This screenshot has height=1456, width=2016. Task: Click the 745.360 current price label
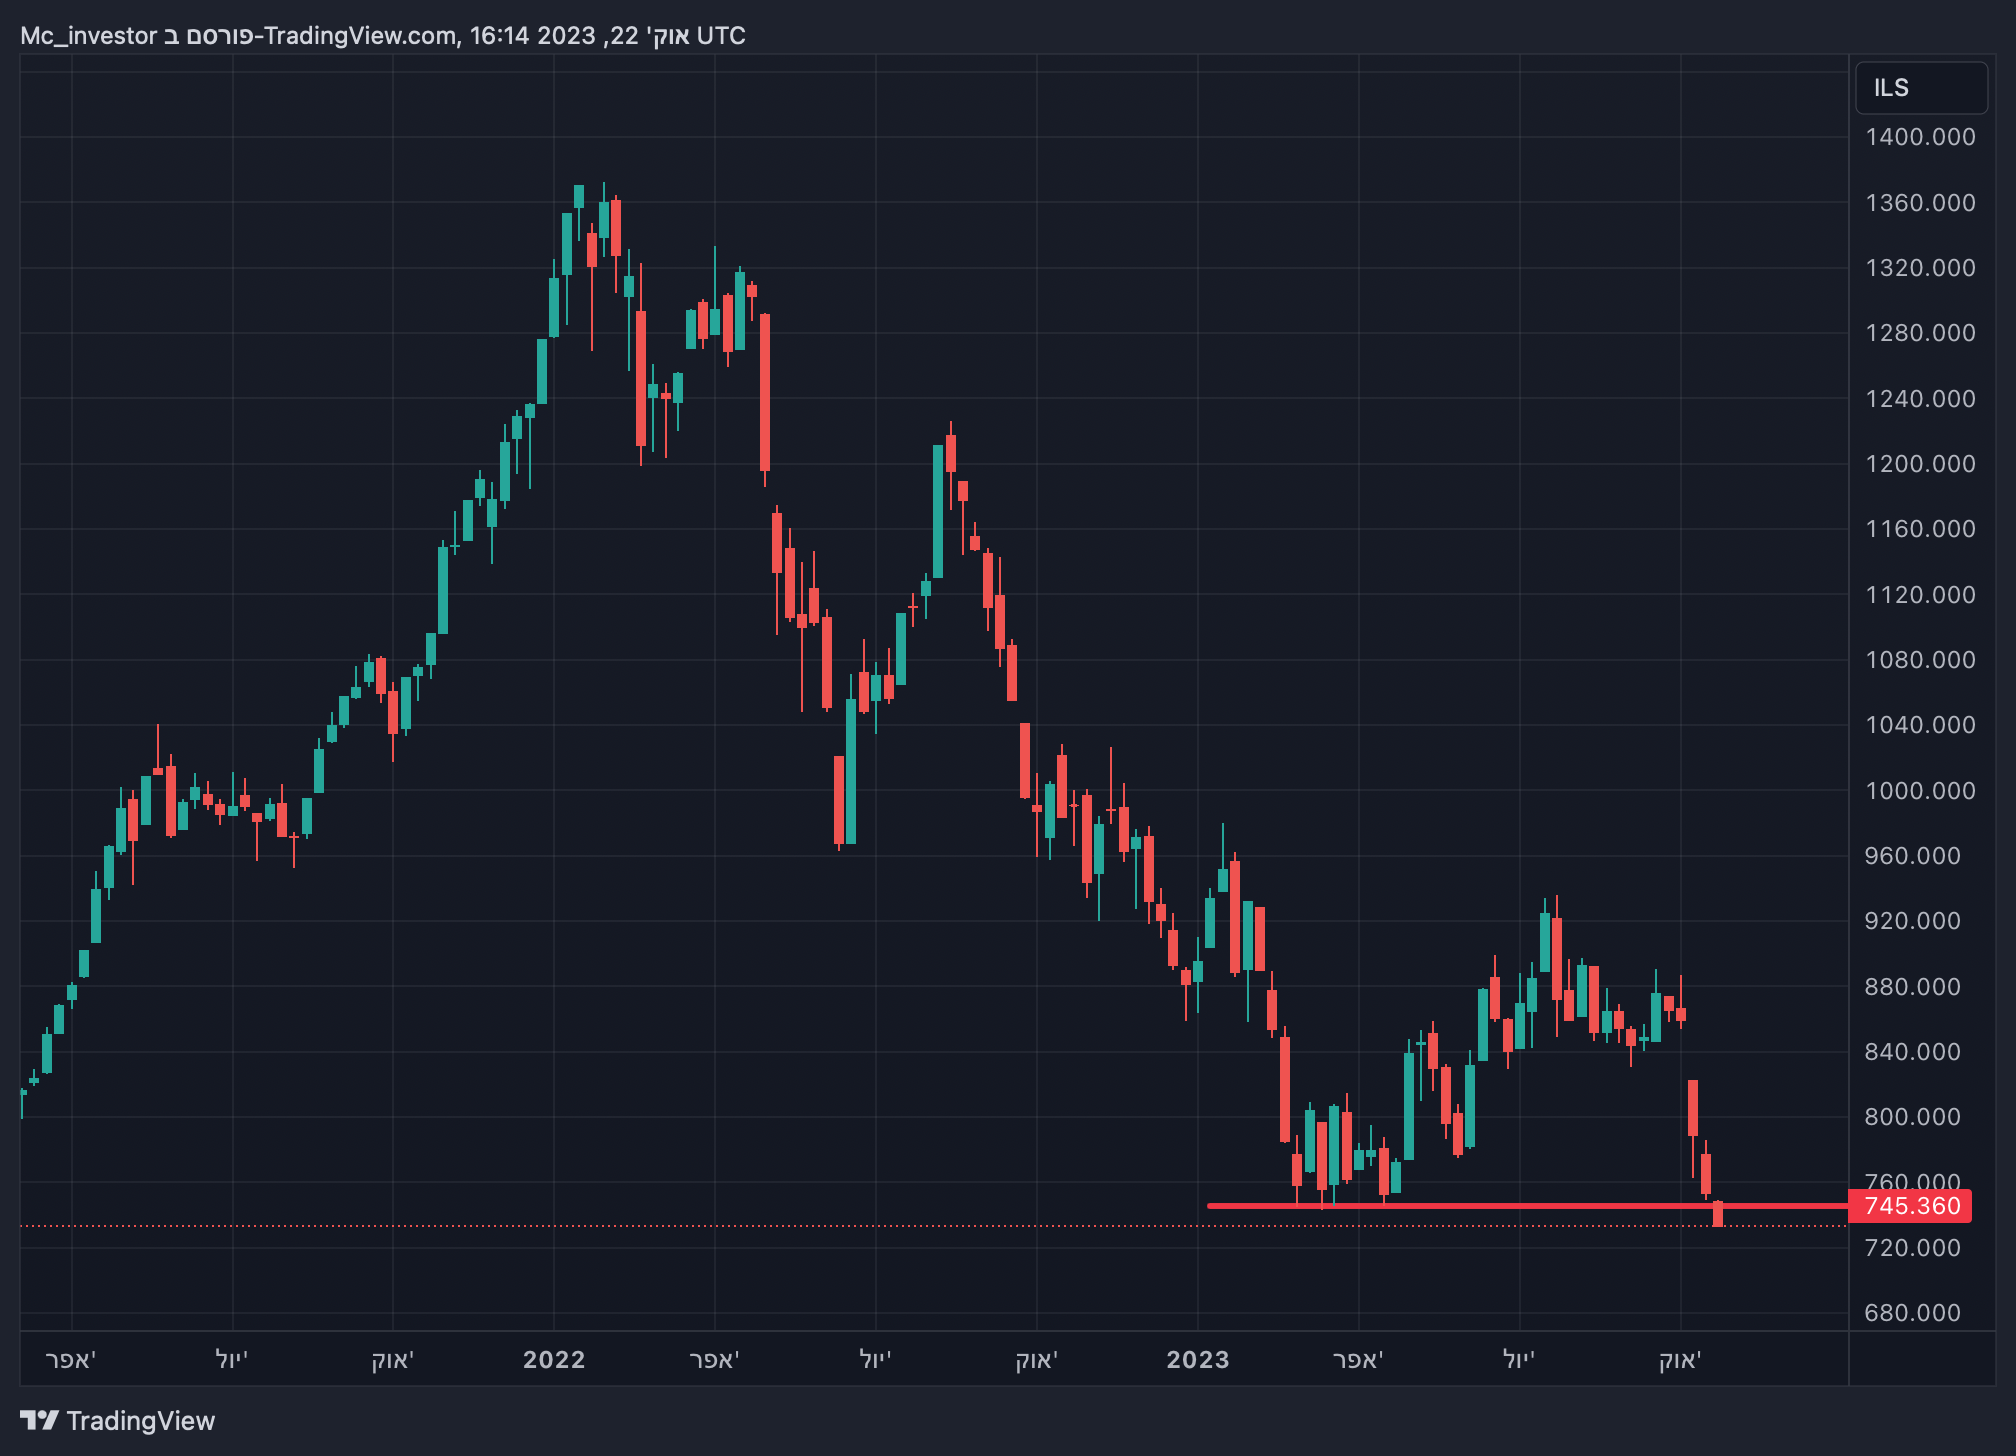pos(1910,1206)
